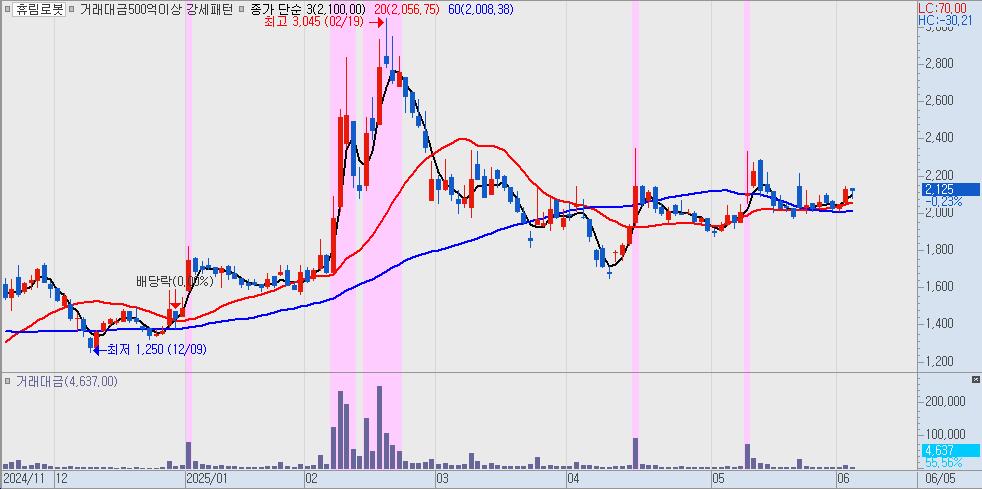This screenshot has height=489, width=982.
Task: Click the 거래대금(4,637,00) volume panel title
Action: (x=67, y=381)
